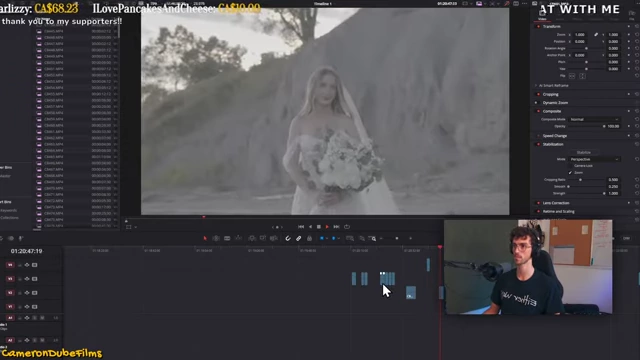Toggle Zoom X/Y link icon
This screenshot has width=640, height=360.
(x=596, y=35)
